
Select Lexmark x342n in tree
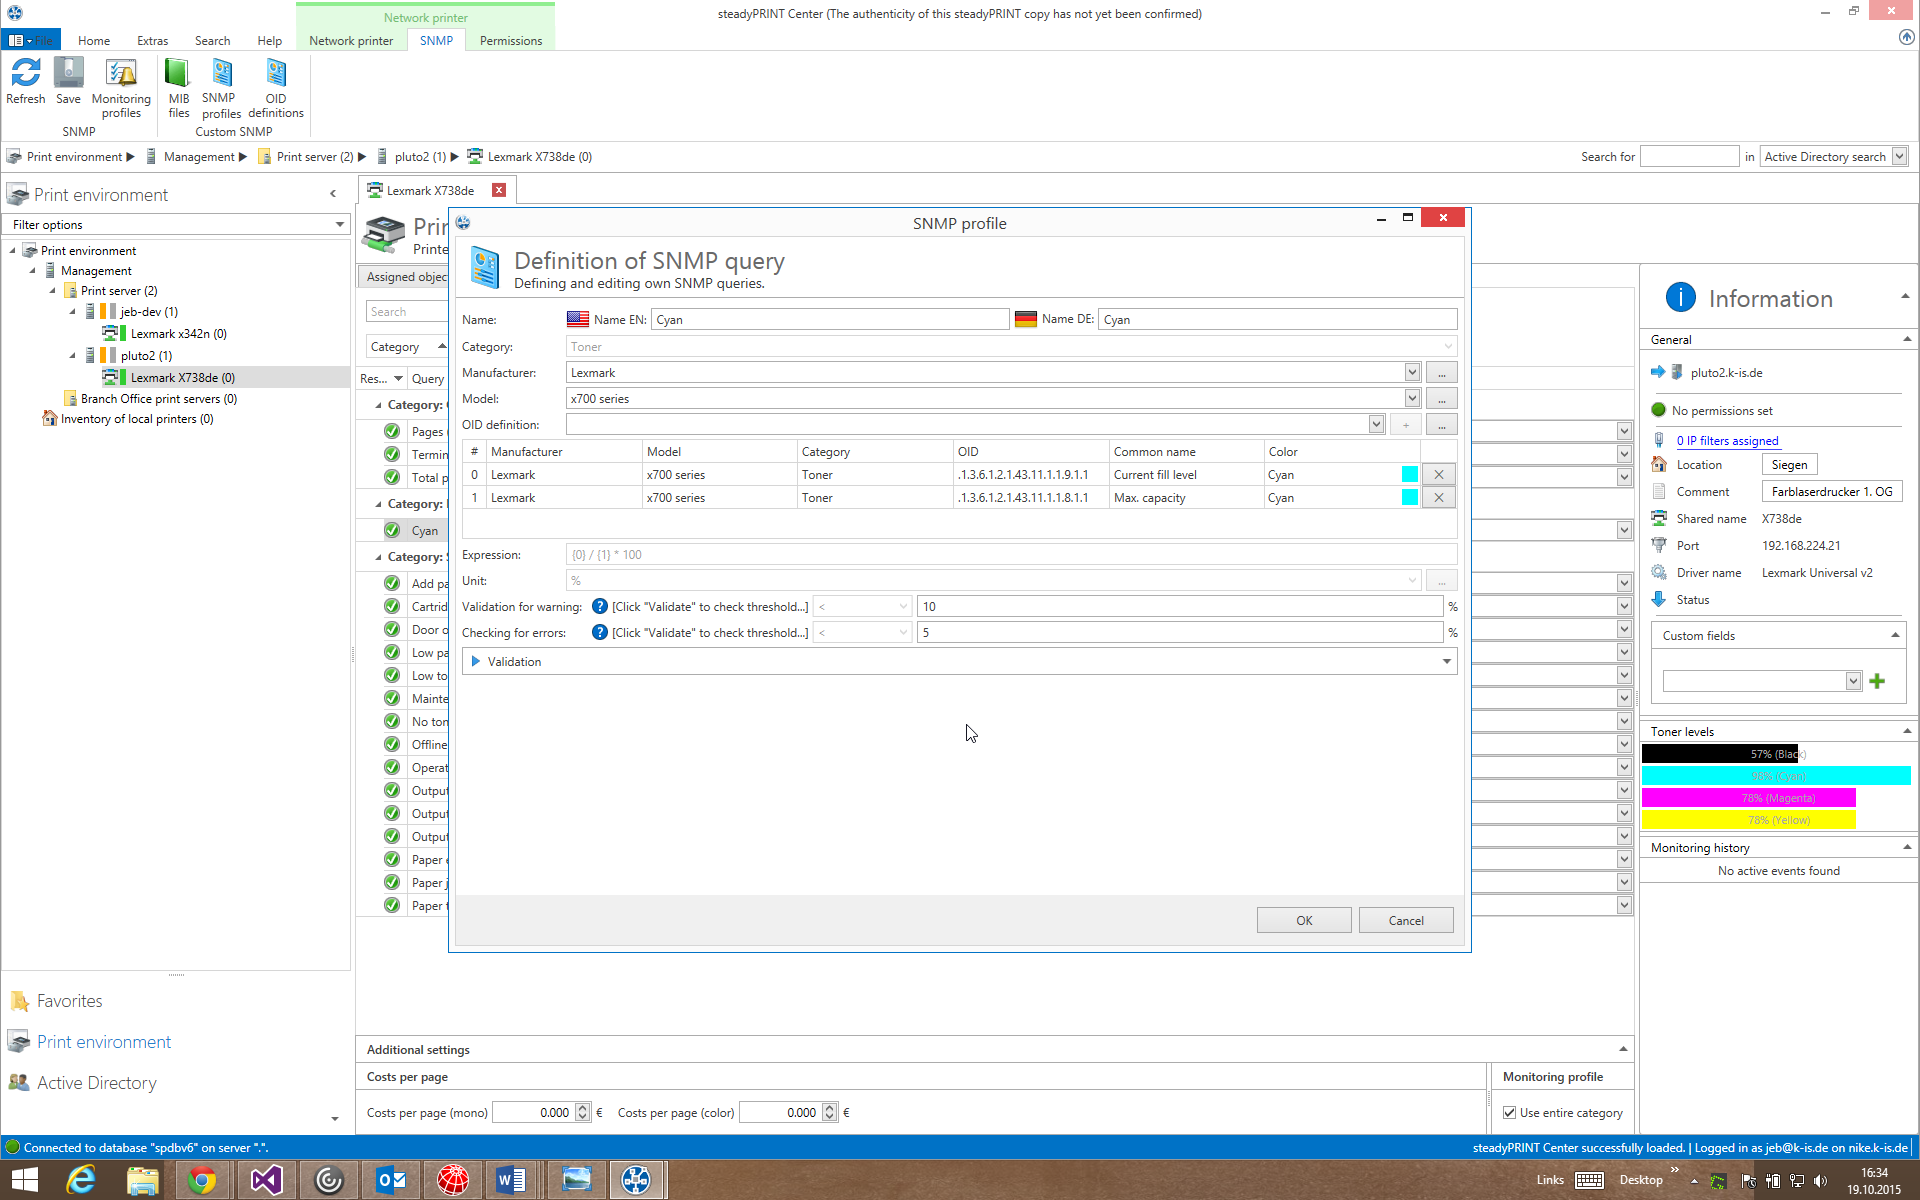coord(178,334)
